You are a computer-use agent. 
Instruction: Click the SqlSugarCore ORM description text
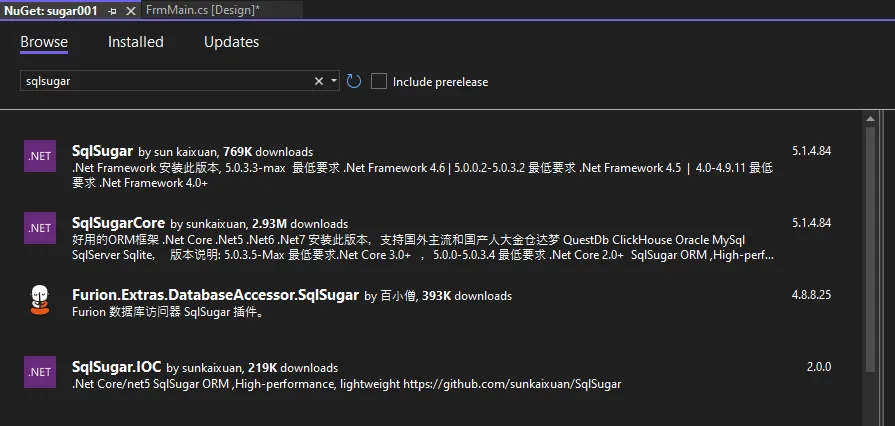point(423,248)
